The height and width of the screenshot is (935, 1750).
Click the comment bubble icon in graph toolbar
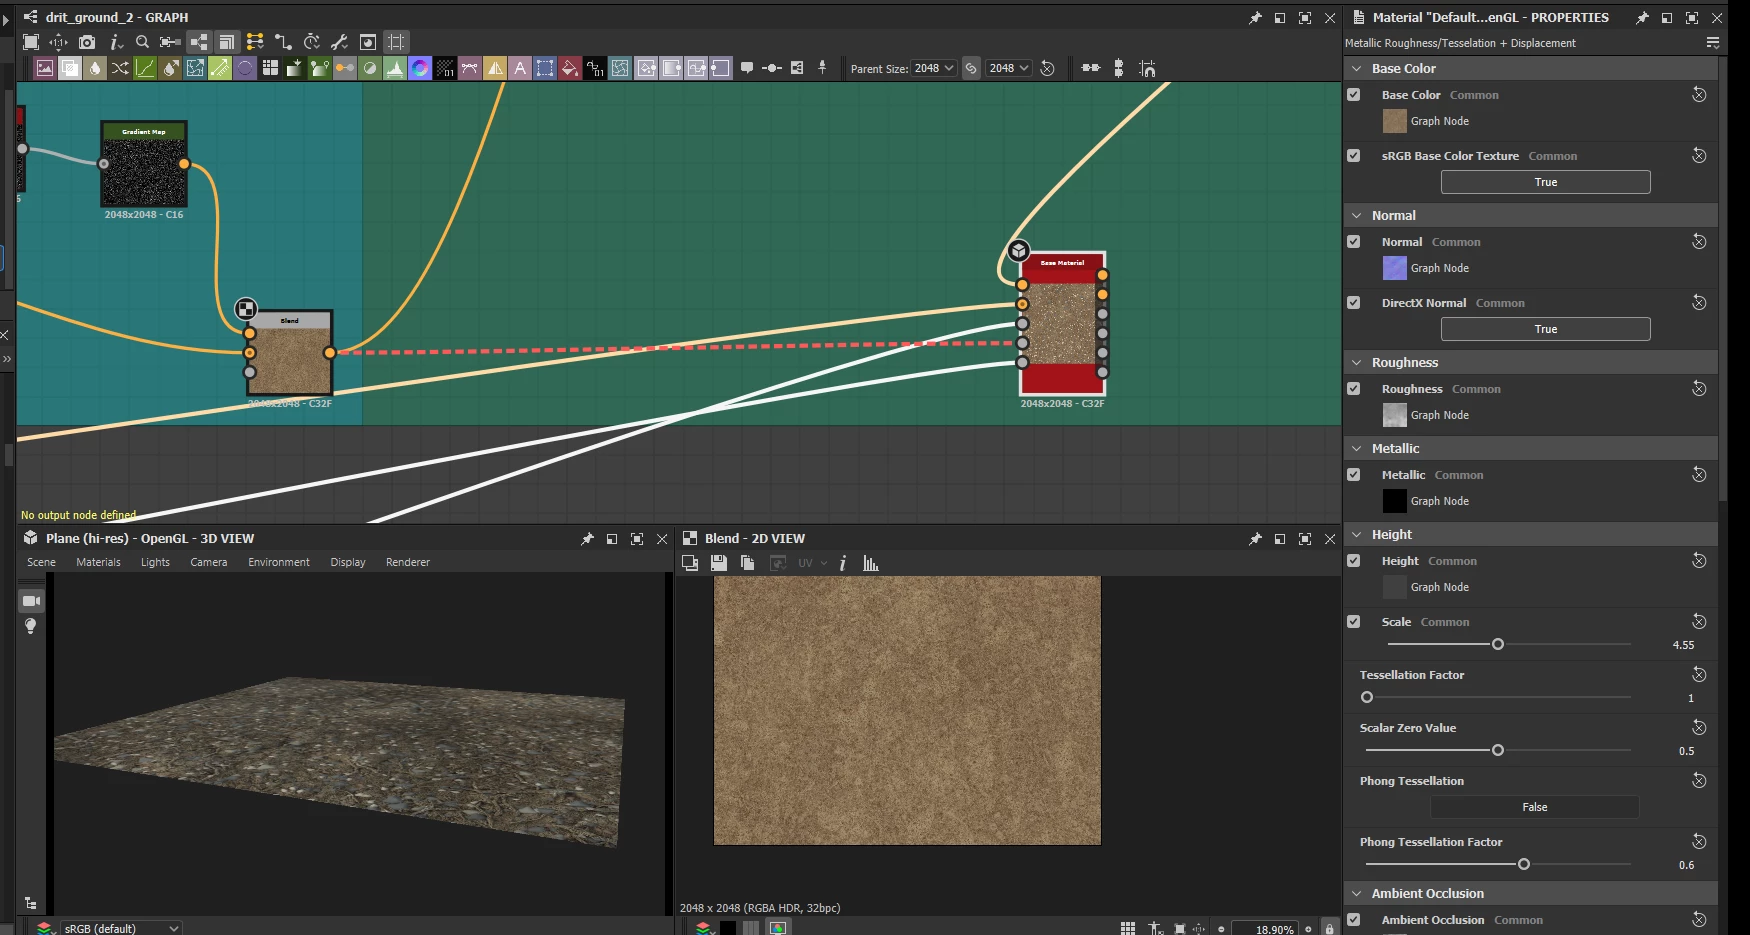tap(746, 68)
